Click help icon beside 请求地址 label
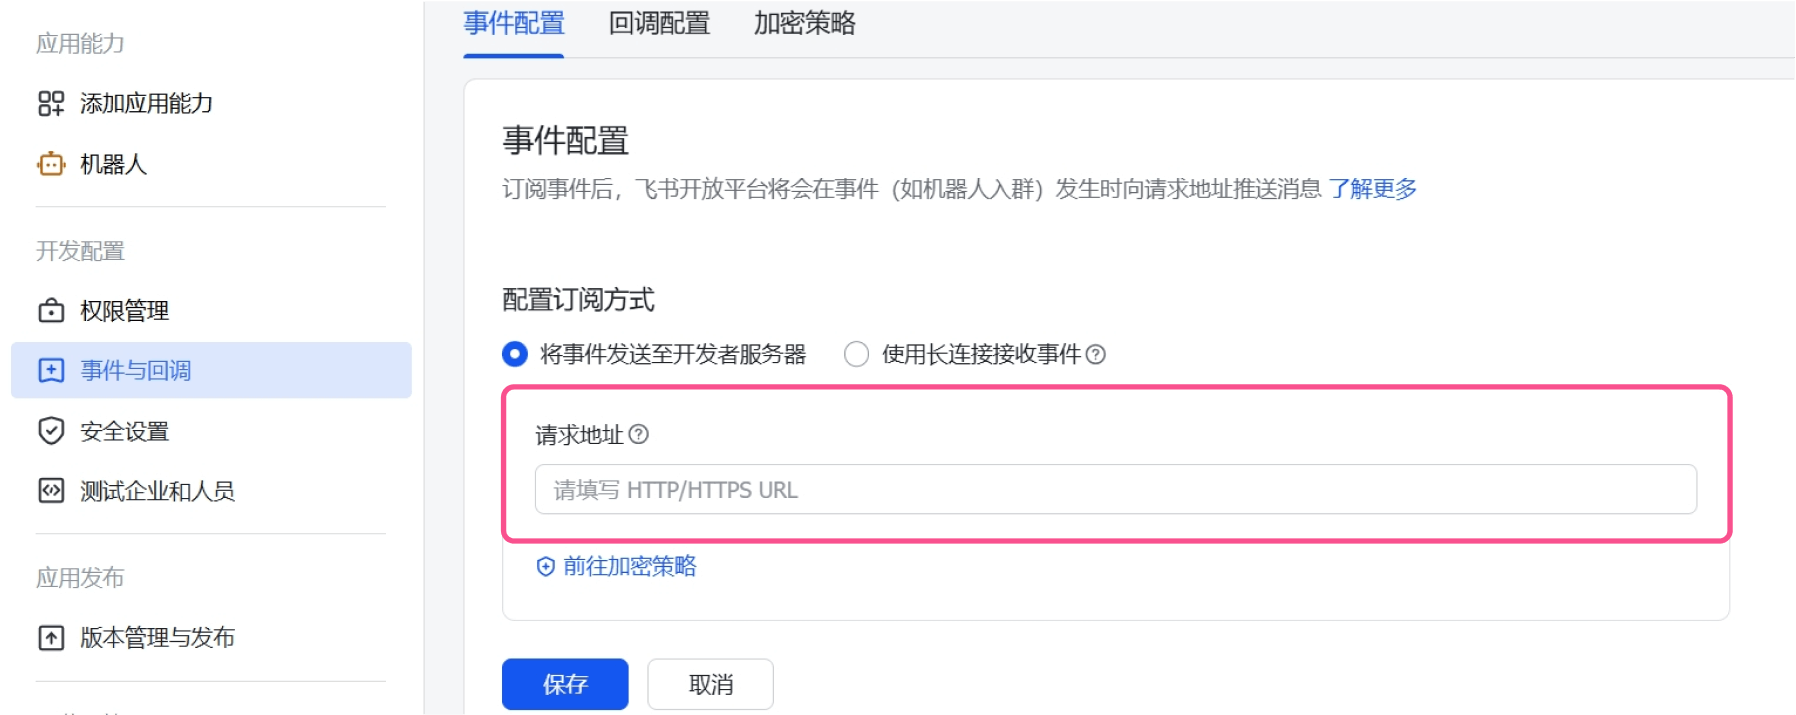Image resolution: width=1796 pixels, height=715 pixels. (x=639, y=434)
